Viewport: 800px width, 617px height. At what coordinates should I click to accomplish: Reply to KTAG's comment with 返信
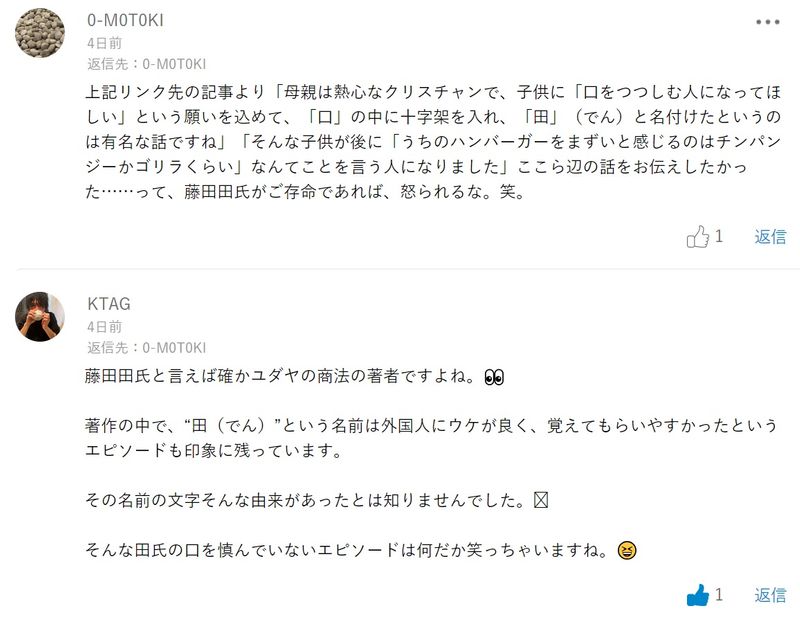[x=770, y=595]
